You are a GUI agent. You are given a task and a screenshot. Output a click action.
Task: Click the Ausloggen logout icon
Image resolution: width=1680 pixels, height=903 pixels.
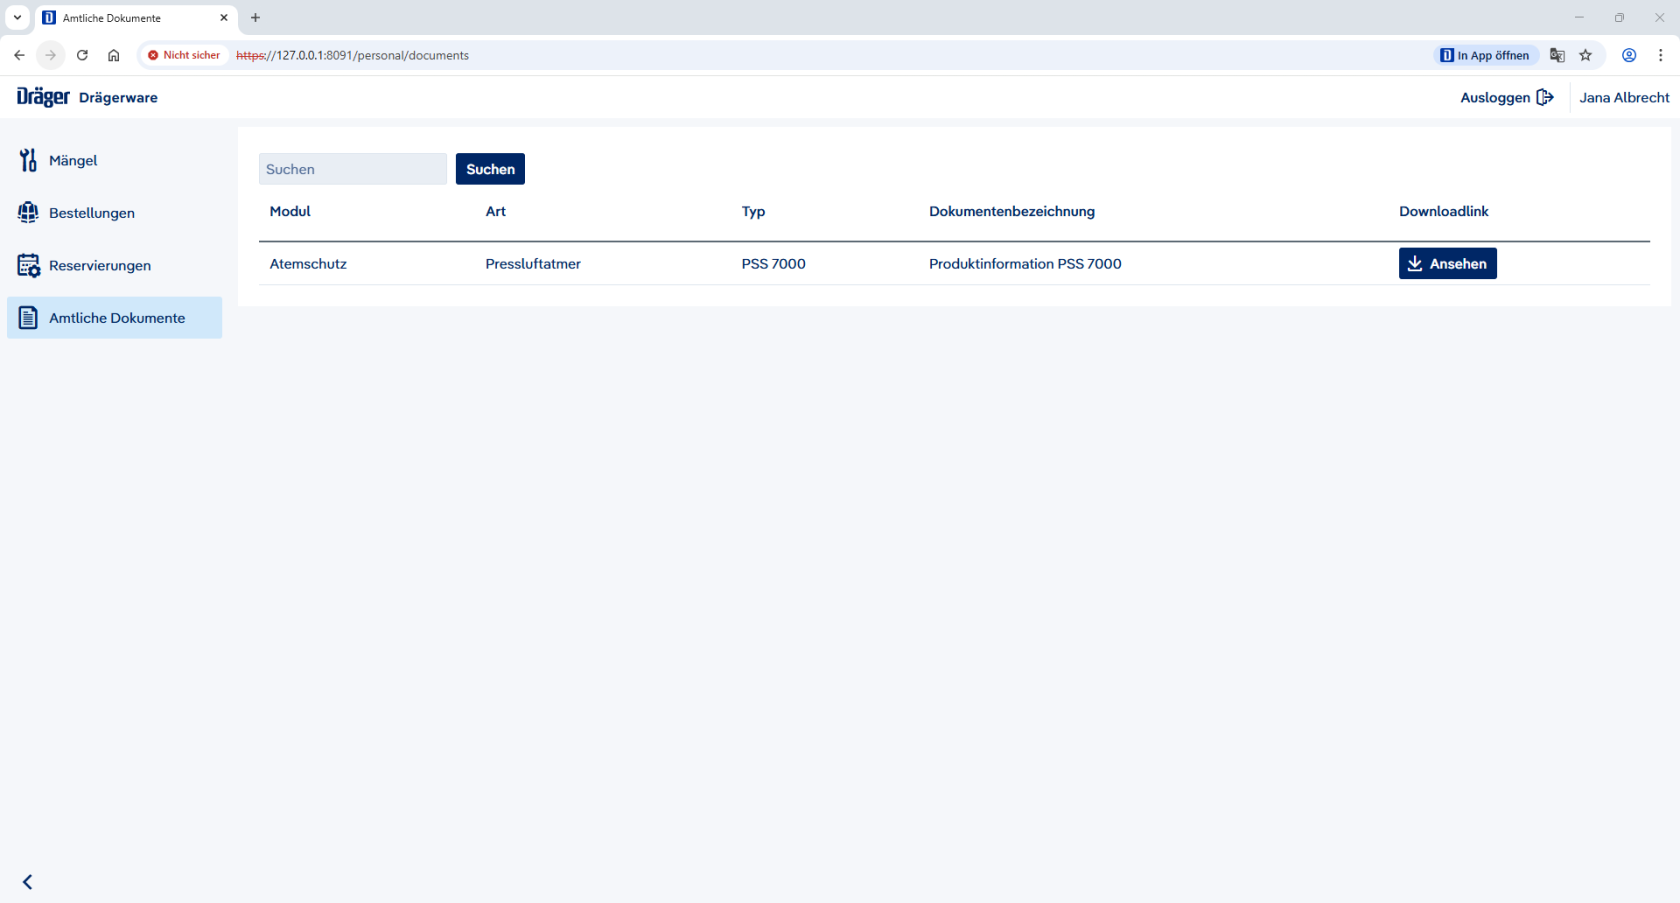coord(1545,97)
